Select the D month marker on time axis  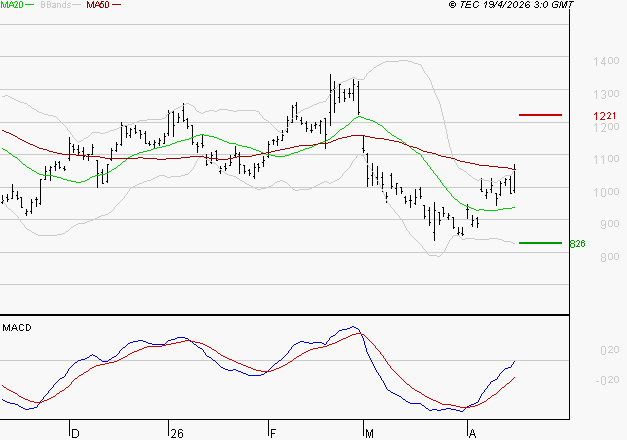coord(74,433)
